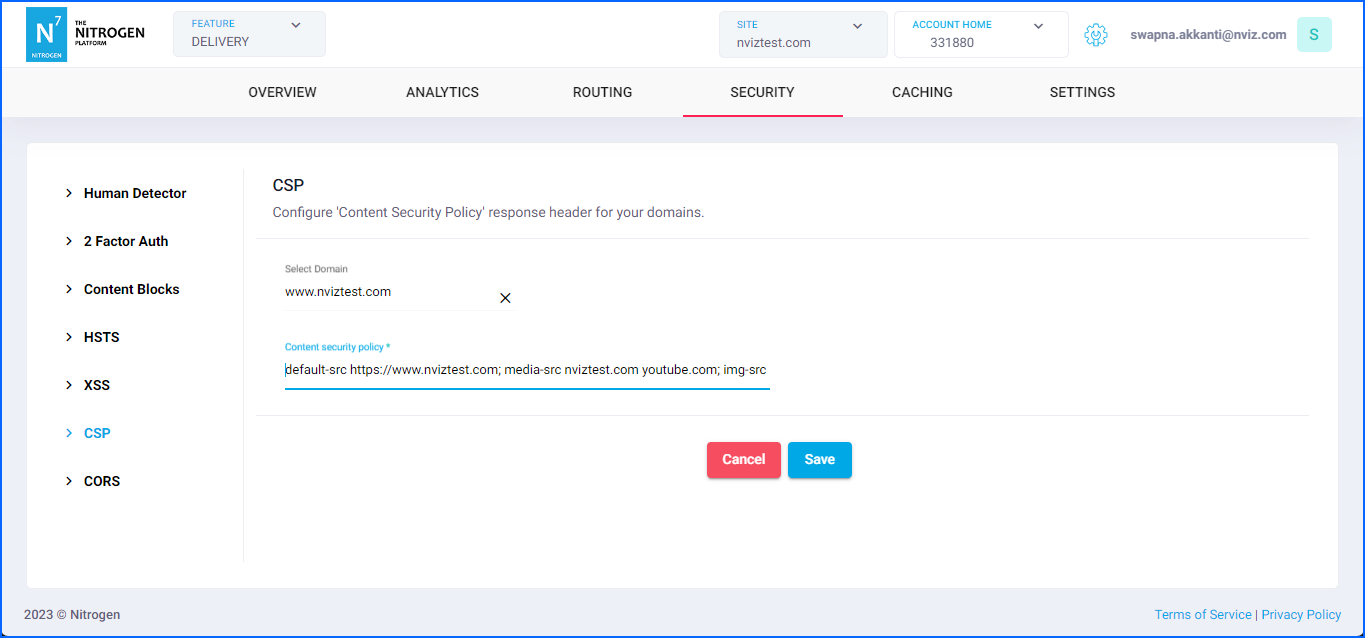Click the Content security policy text field

point(526,370)
